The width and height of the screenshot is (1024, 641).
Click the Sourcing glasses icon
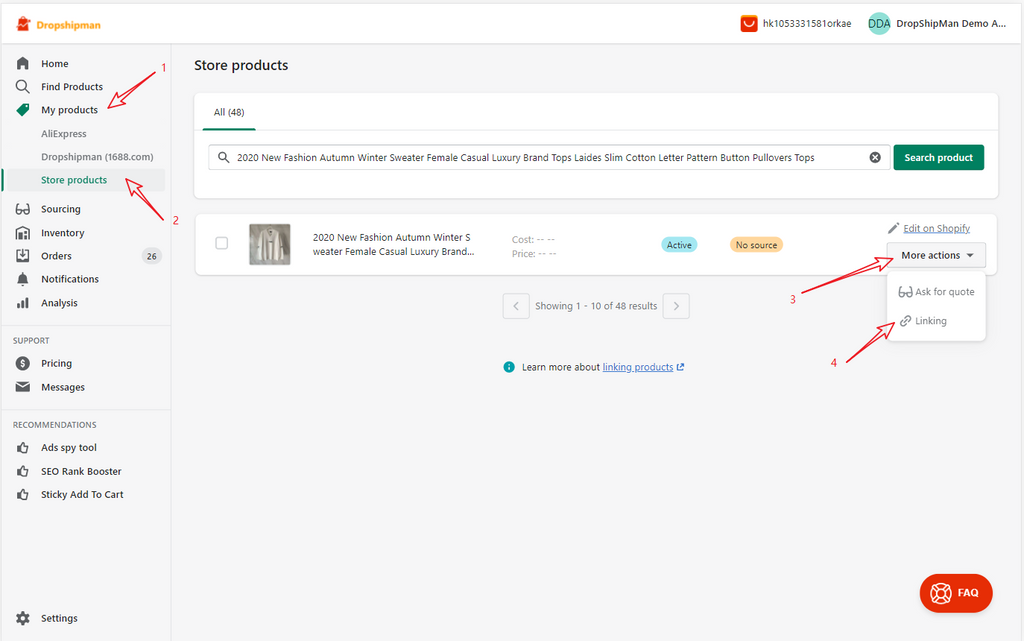tap(23, 209)
